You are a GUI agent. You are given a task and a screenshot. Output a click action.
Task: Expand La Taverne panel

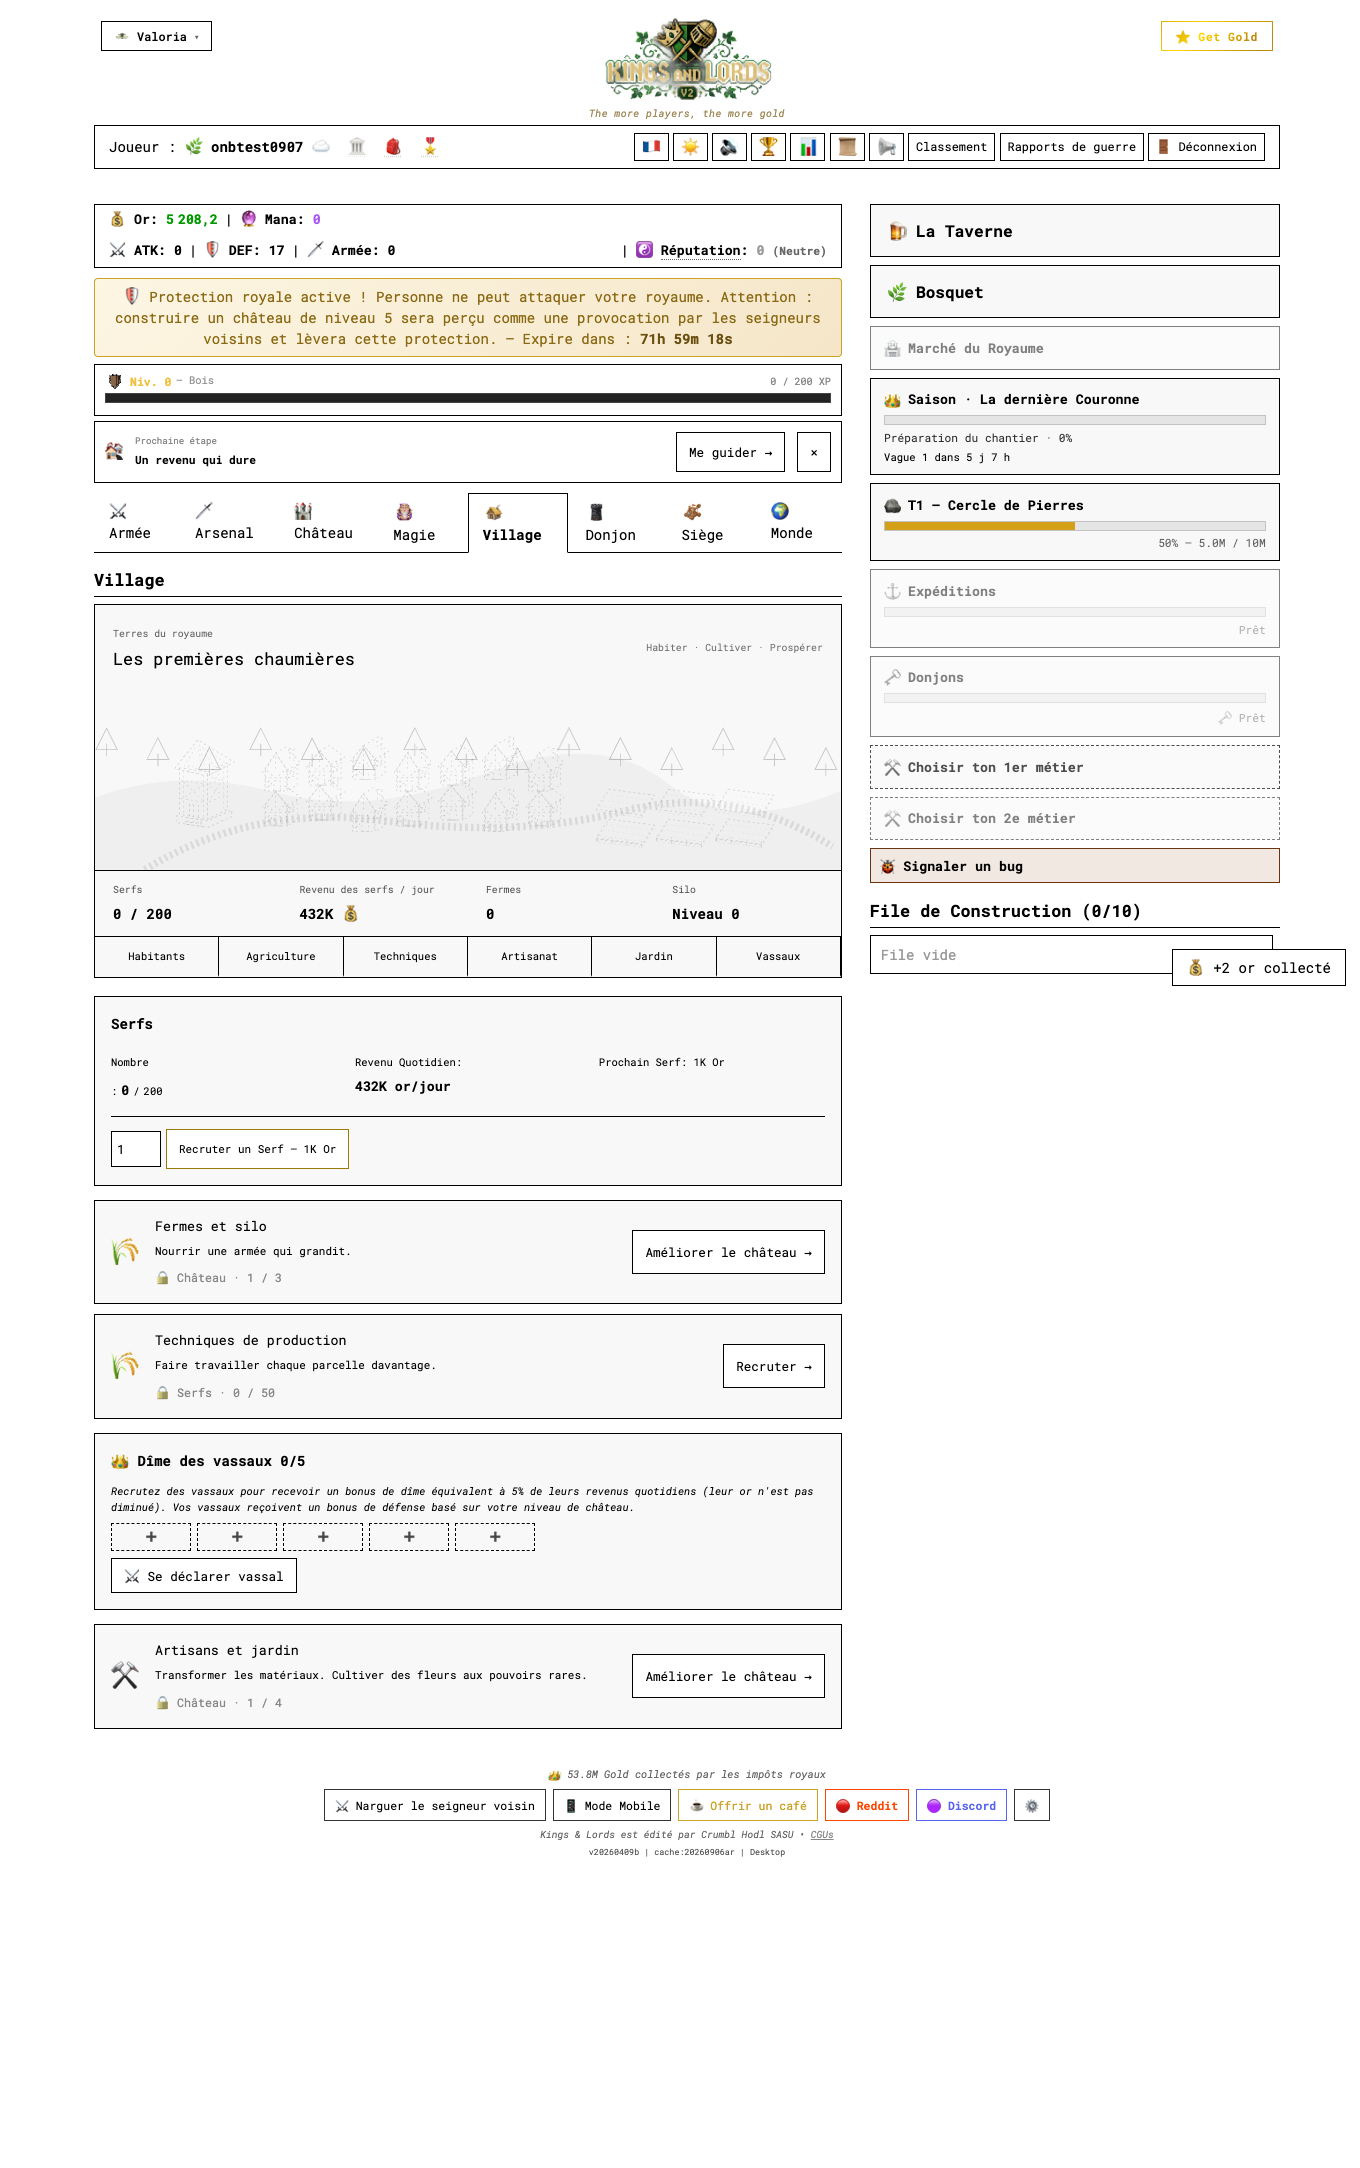coord(1075,231)
